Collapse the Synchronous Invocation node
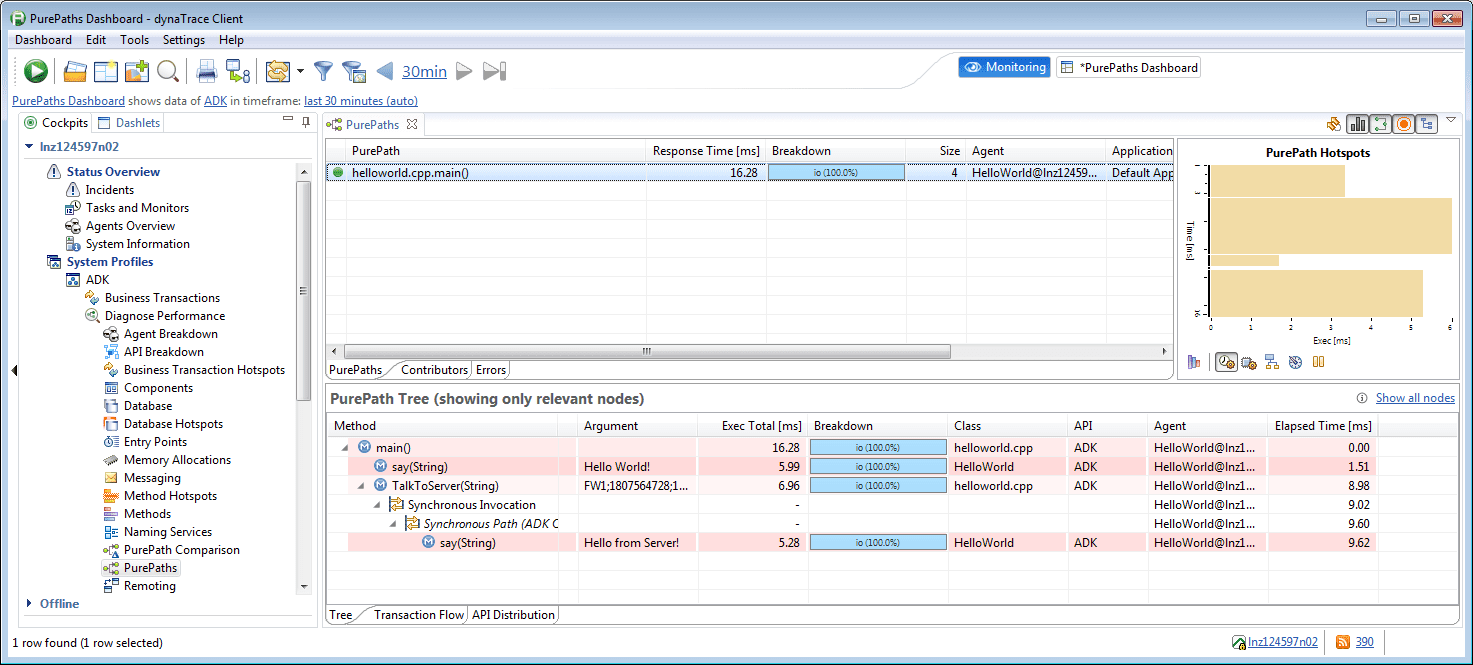This screenshot has width=1473, height=665. point(378,505)
